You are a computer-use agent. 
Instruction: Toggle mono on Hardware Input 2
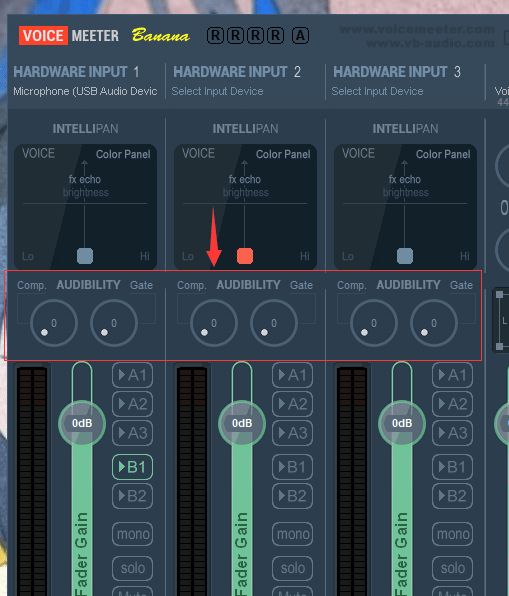click(x=293, y=534)
